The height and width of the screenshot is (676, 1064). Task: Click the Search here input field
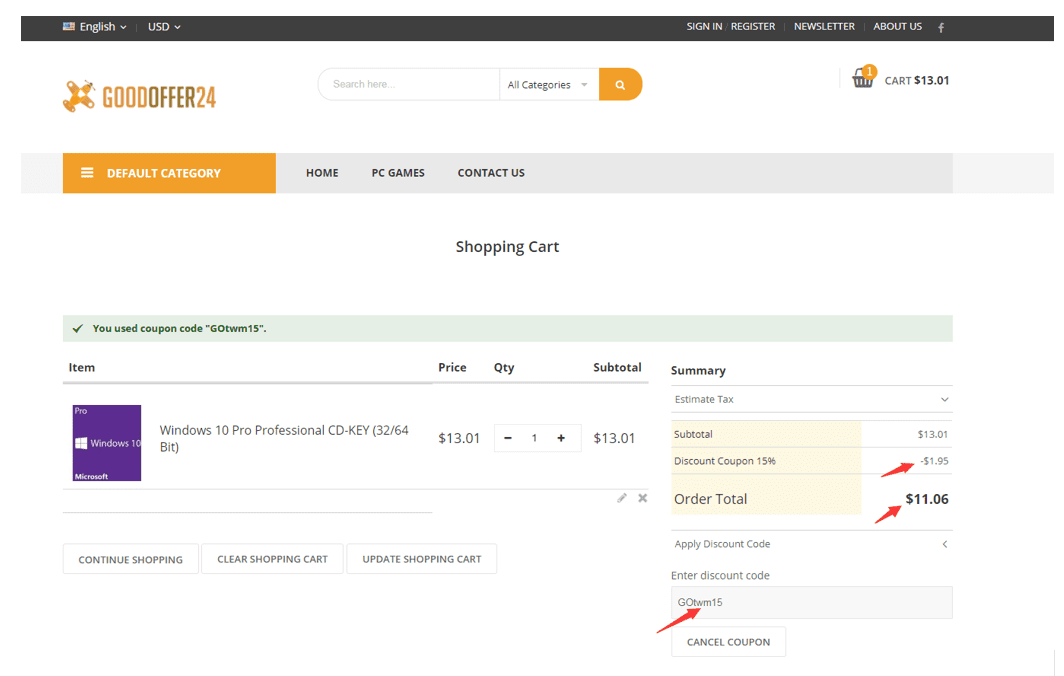409,84
